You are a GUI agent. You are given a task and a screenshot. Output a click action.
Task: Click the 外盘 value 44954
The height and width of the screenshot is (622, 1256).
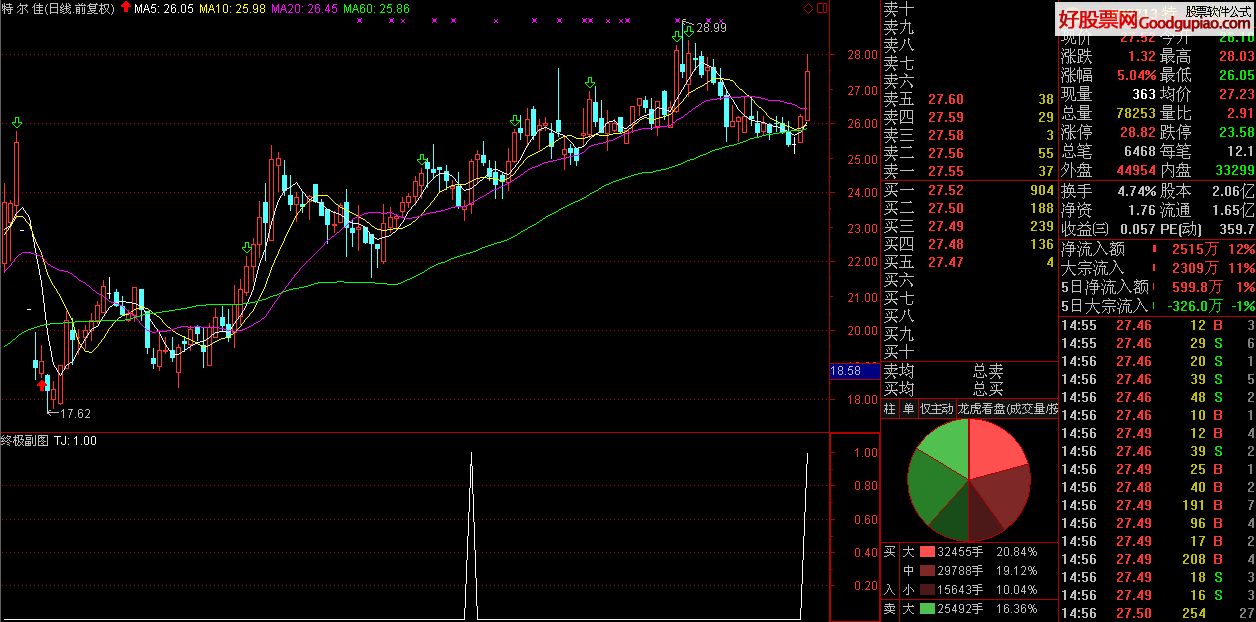(x=1134, y=170)
